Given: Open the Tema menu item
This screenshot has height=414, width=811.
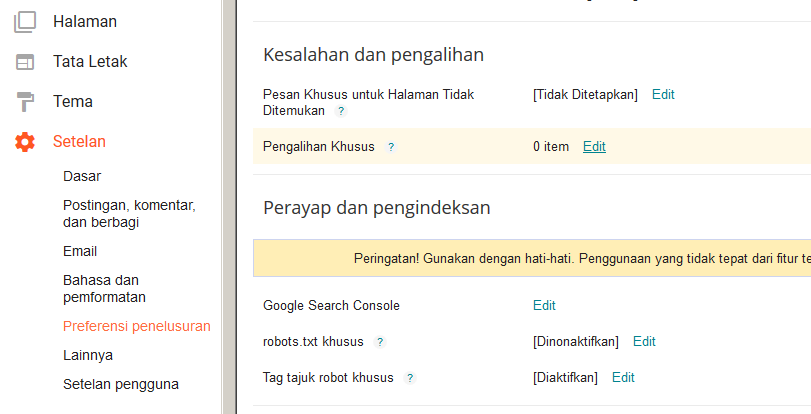Looking at the screenshot, I should pyautogui.click(x=73, y=101).
